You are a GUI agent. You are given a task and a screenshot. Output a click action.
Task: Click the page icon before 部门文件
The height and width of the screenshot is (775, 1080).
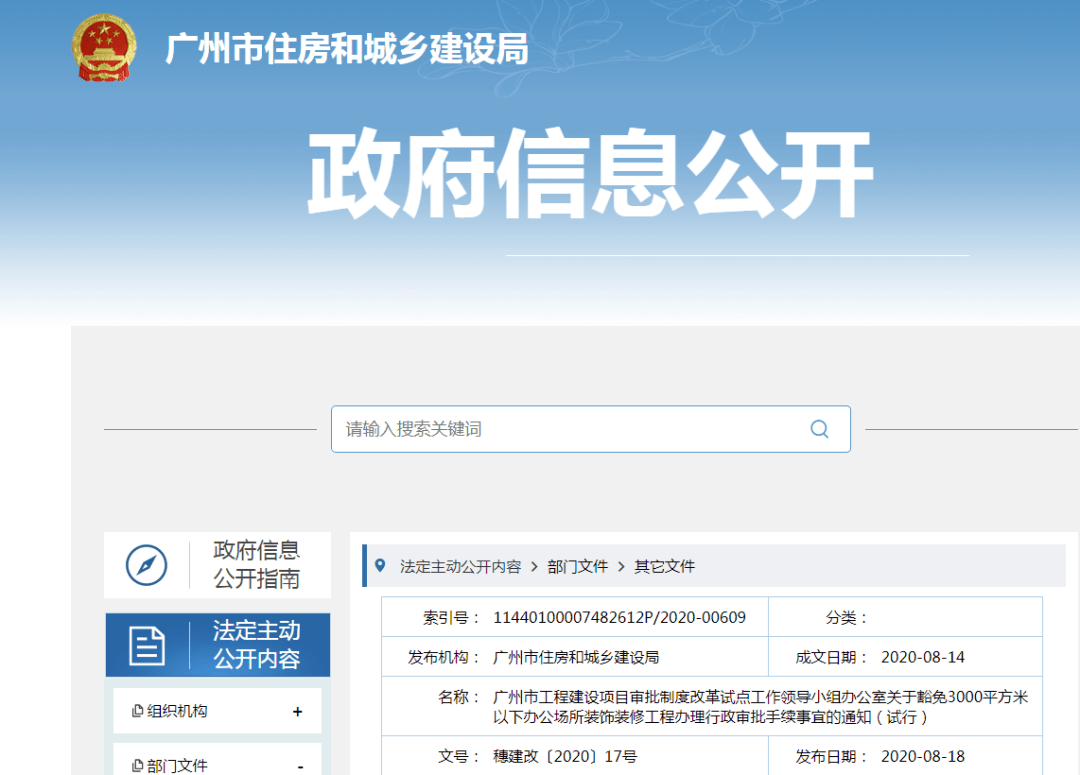[x=137, y=765]
